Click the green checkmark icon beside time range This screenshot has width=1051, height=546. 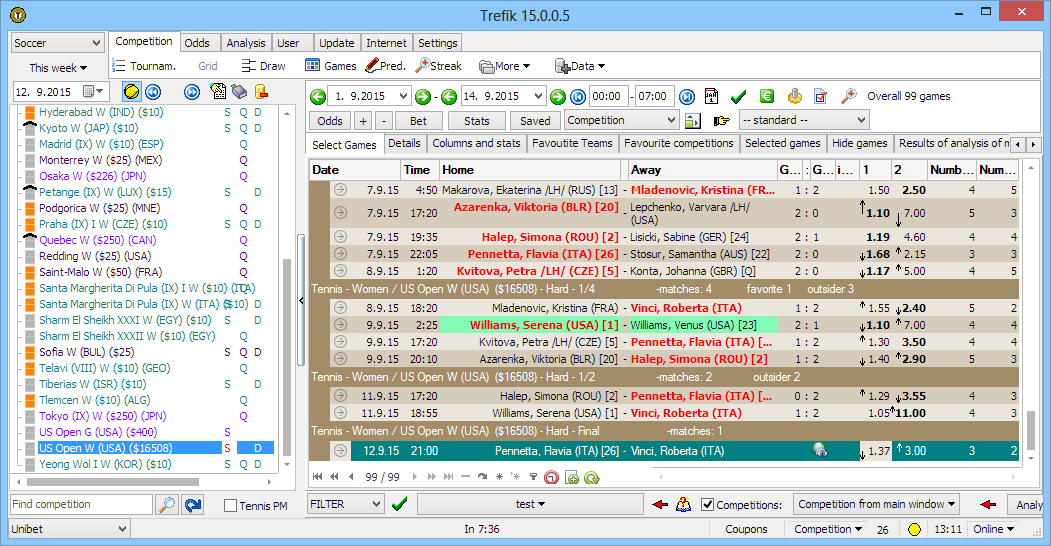click(x=739, y=97)
